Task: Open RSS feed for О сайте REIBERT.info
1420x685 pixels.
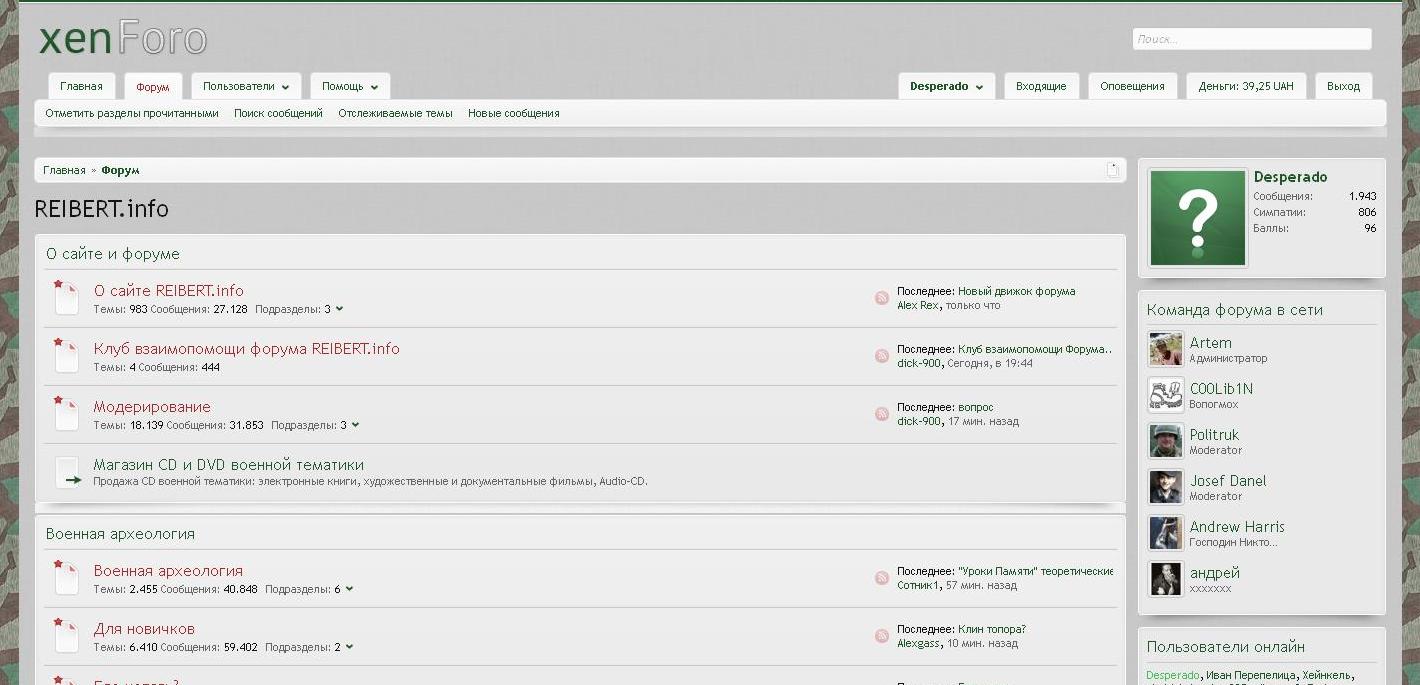Action: pos(882,298)
